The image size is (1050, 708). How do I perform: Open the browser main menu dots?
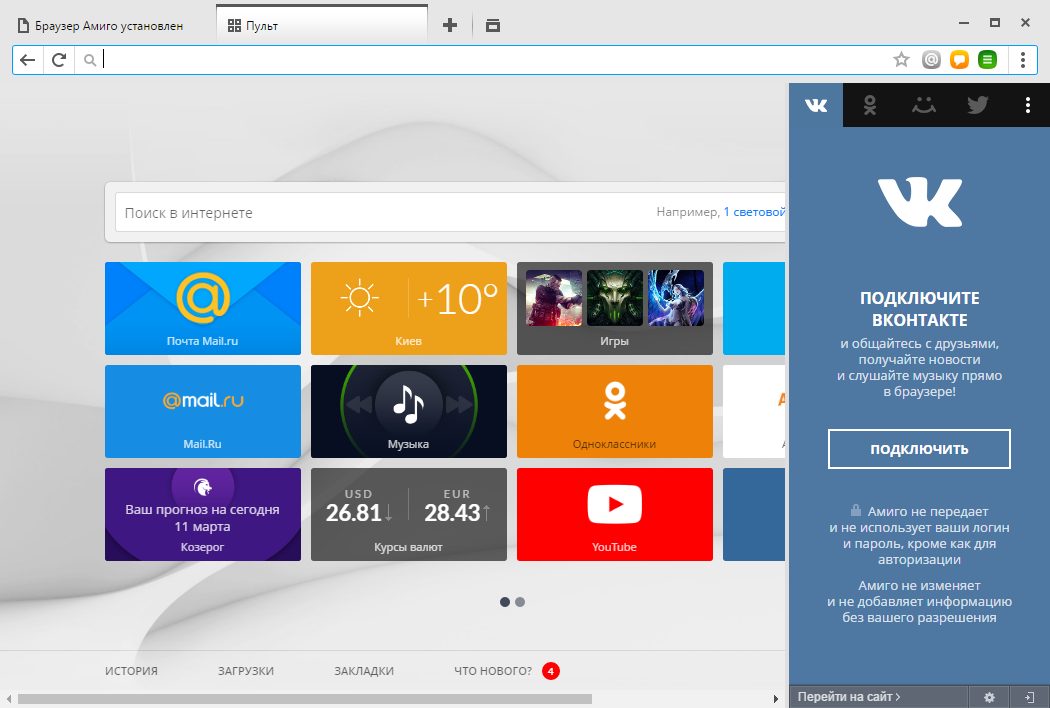pyautogui.click(x=1023, y=60)
